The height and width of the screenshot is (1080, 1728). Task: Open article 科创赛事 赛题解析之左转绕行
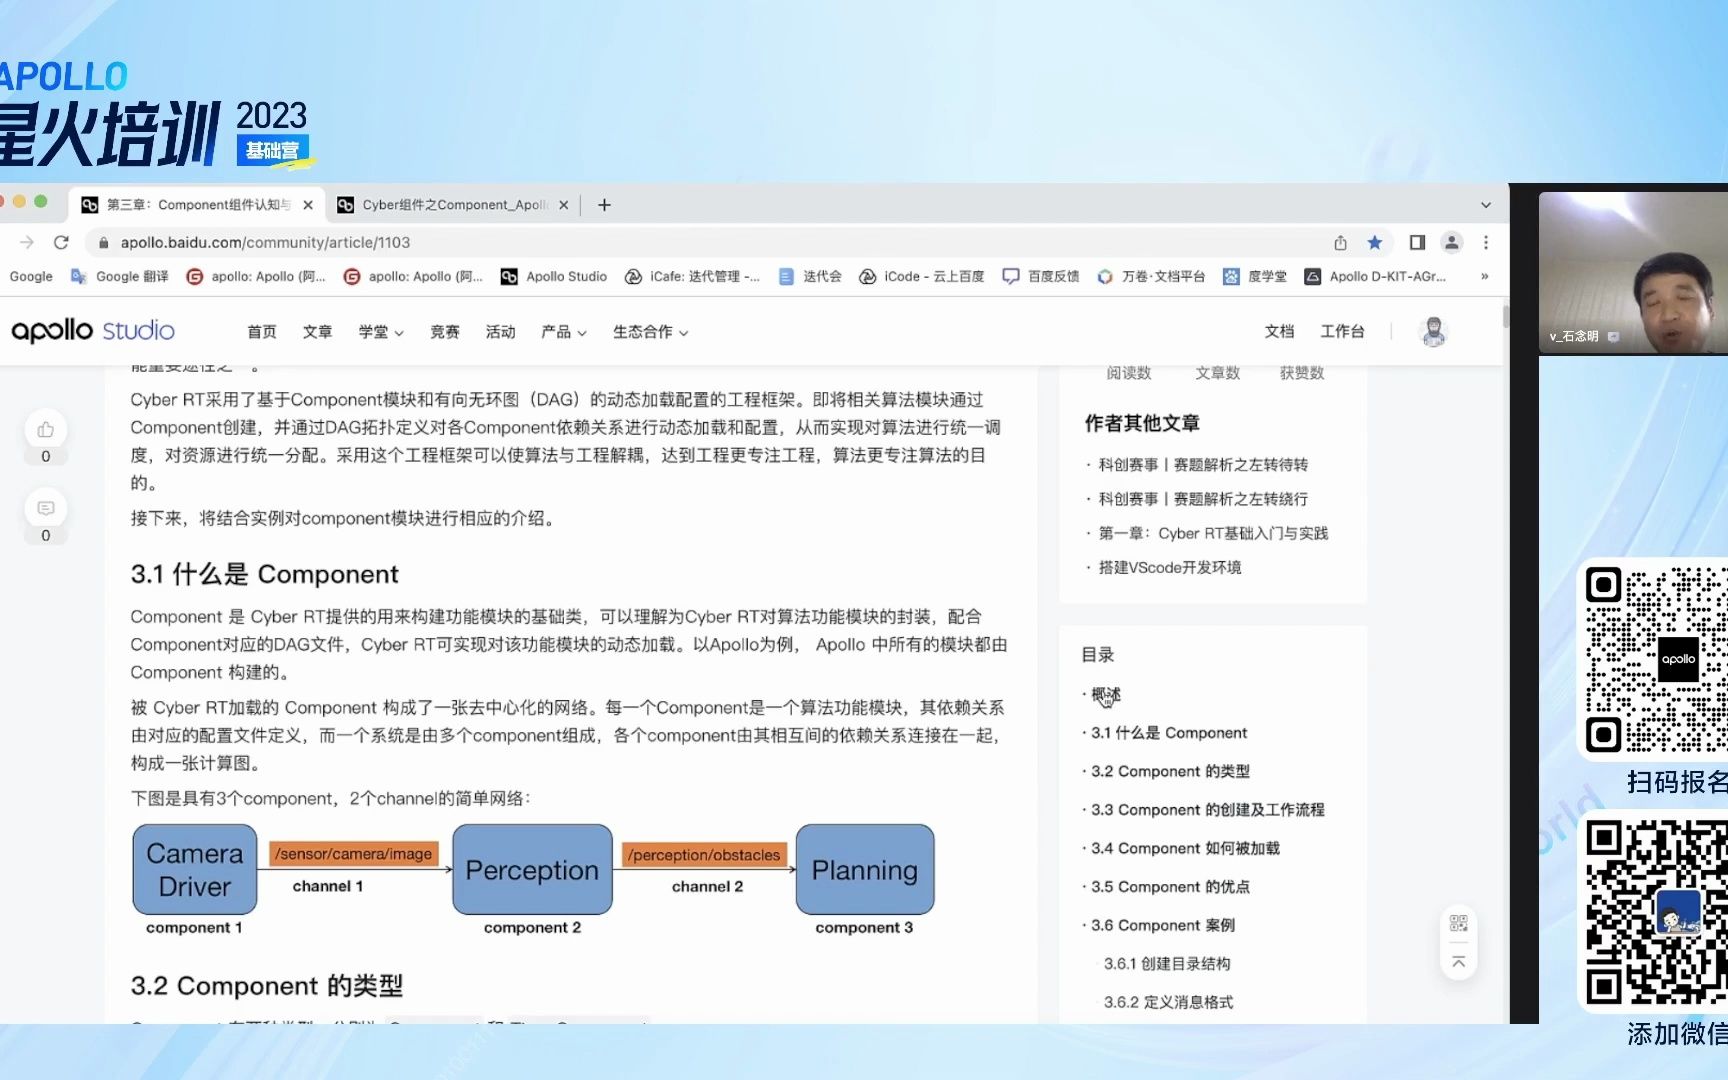click(1203, 499)
